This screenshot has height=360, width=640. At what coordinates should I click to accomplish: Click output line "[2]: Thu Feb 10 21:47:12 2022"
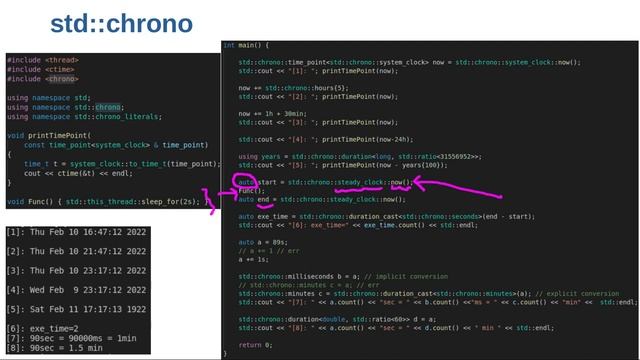coord(76,251)
